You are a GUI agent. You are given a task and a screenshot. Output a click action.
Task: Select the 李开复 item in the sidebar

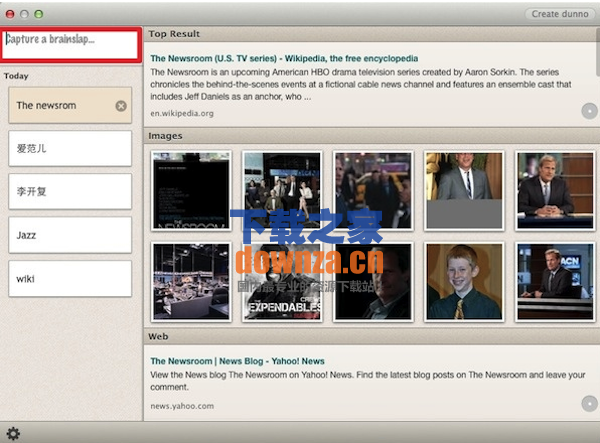(70, 192)
